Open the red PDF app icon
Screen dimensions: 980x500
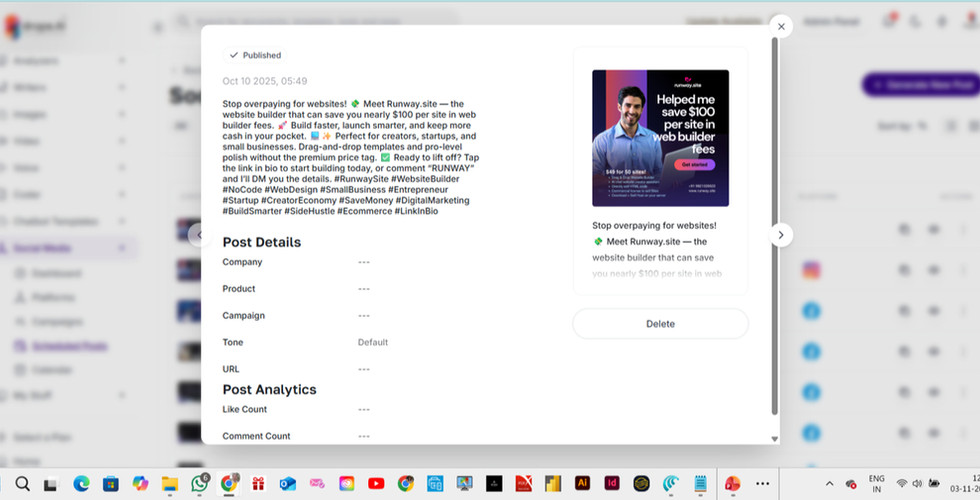tap(524, 484)
